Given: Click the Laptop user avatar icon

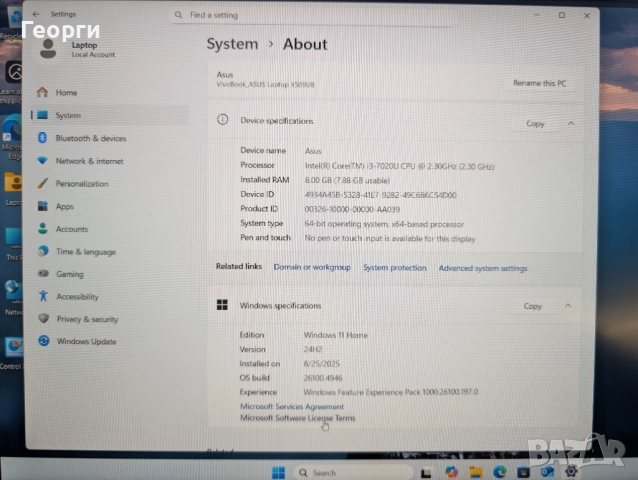Looking at the screenshot, I should click(x=48, y=49).
